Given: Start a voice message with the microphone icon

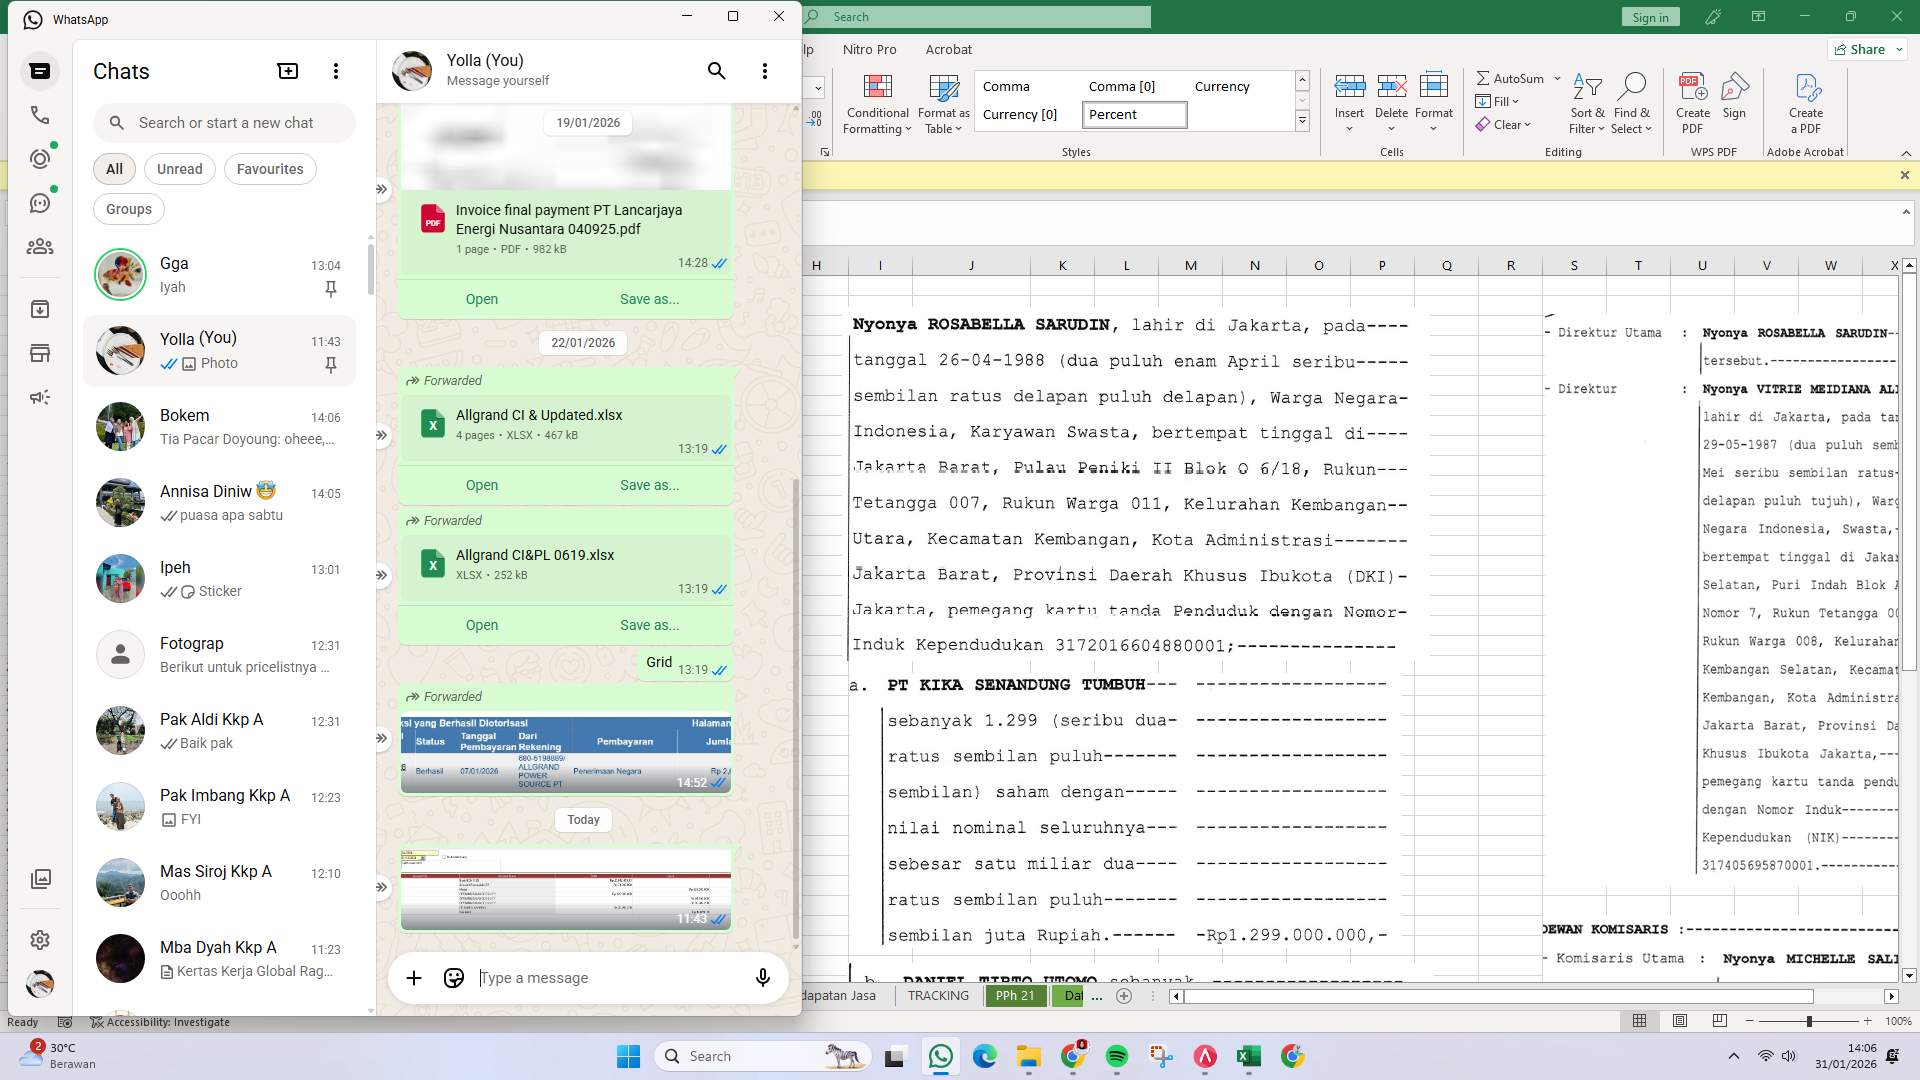Looking at the screenshot, I should pyautogui.click(x=762, y=978).
